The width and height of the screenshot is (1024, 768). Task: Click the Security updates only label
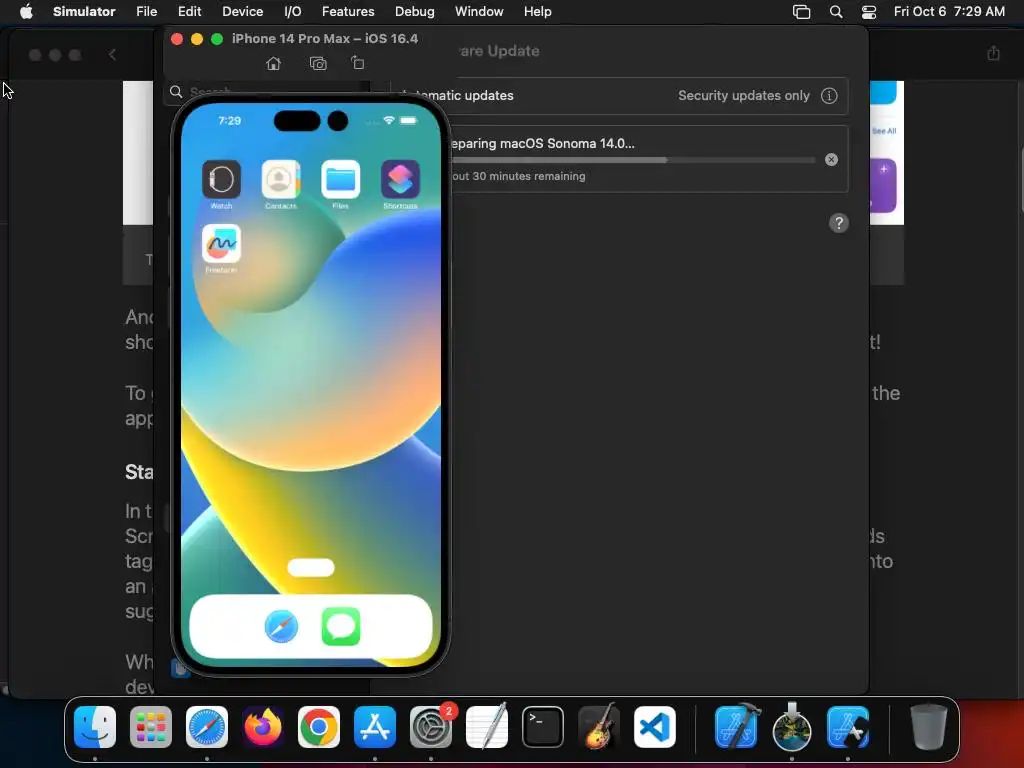743,95
